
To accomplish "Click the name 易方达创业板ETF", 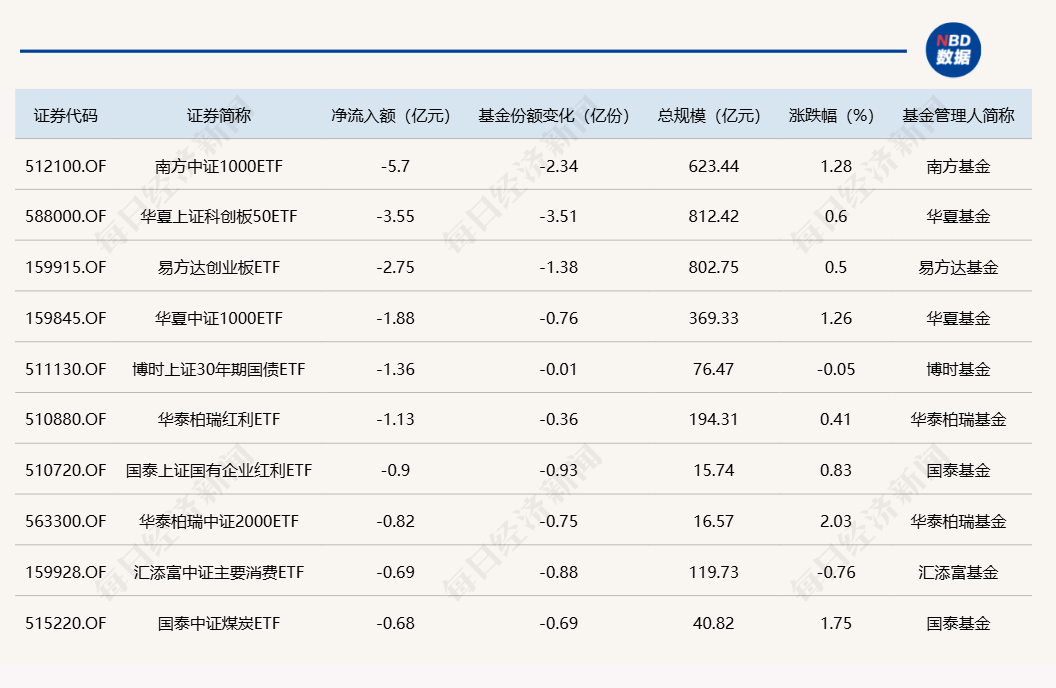I will [219, 267].
